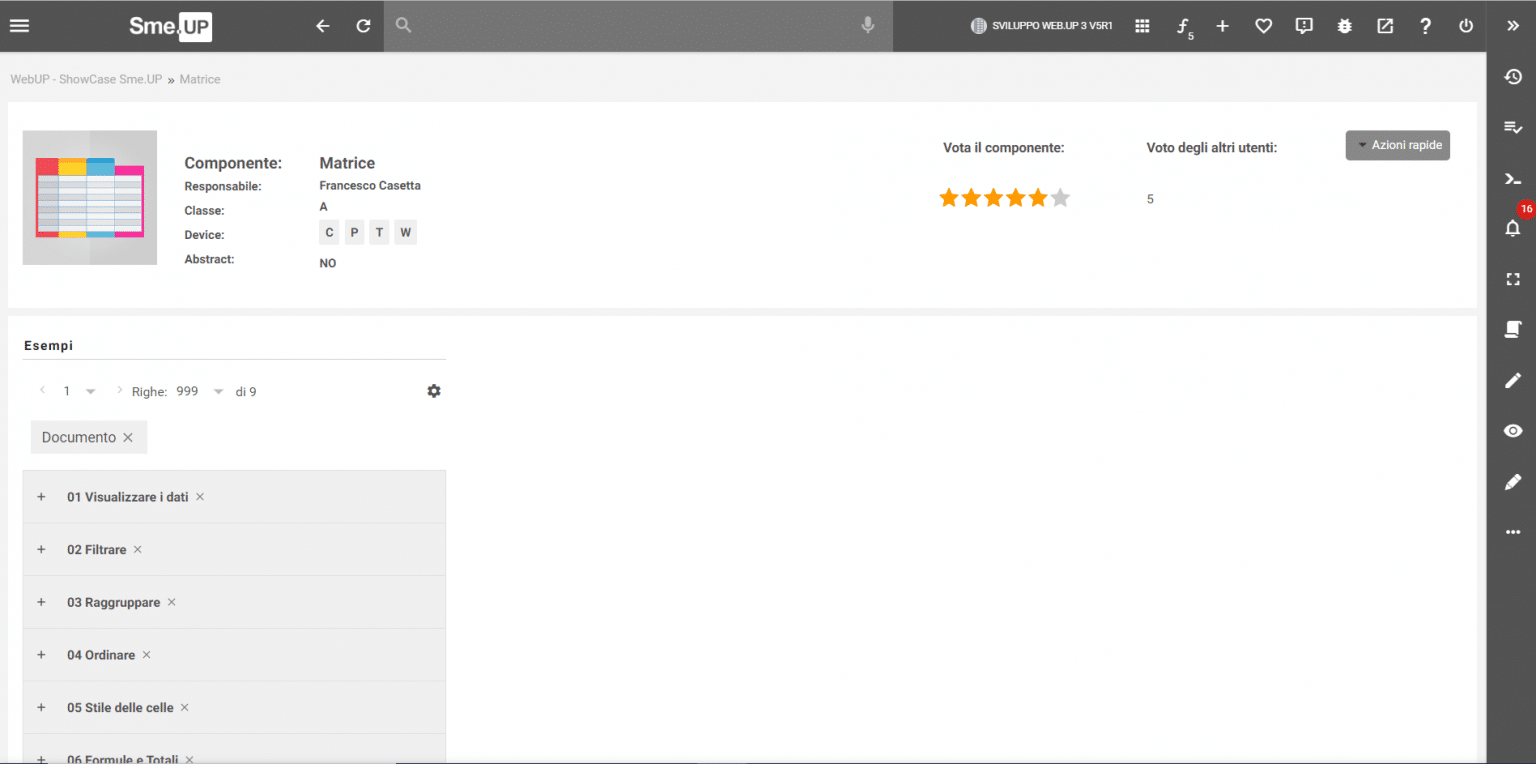The height and width of the screenshot is (764, 1536).
Task: Remove 03 Raggruppare with X
Action: (172, 602)
